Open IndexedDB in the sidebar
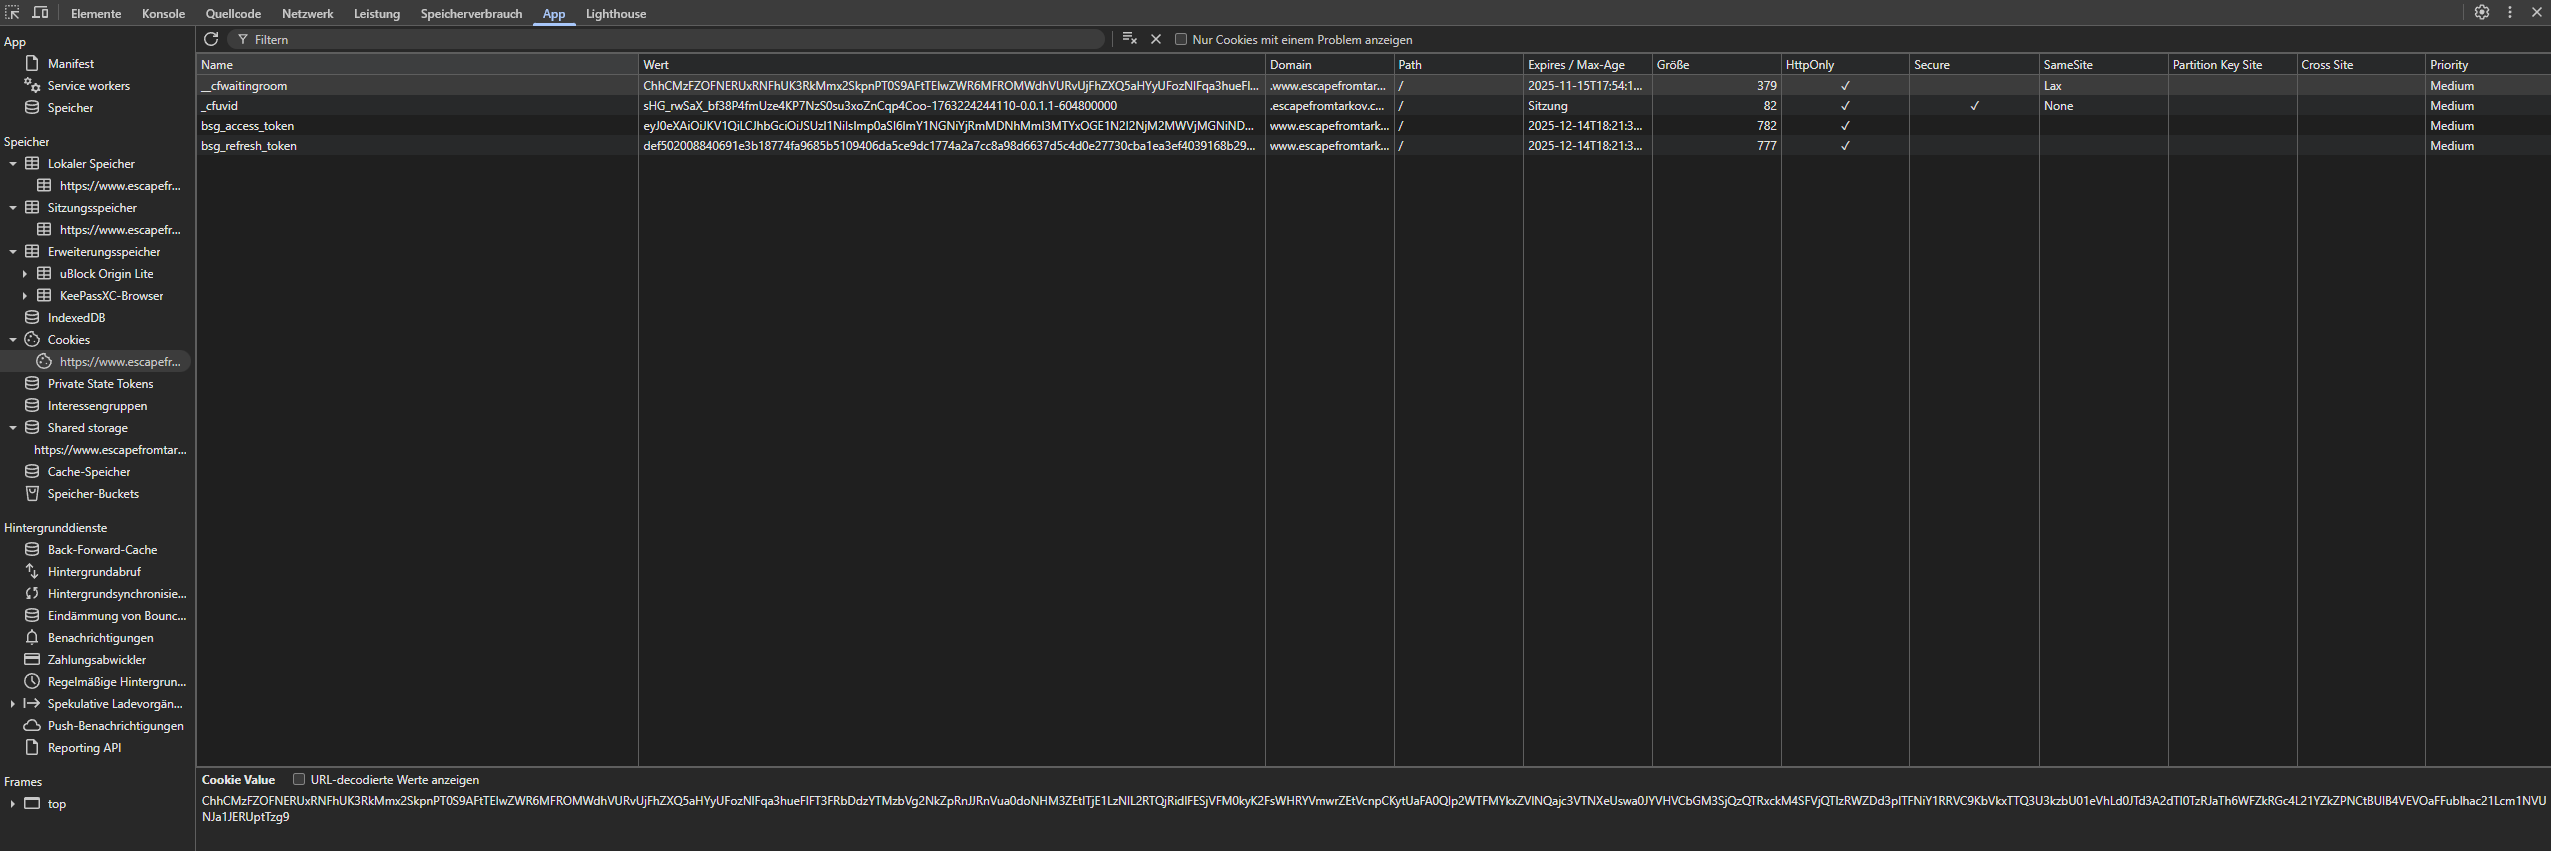2551x851 pixels. pyautogui.click(x=76, y=318)
